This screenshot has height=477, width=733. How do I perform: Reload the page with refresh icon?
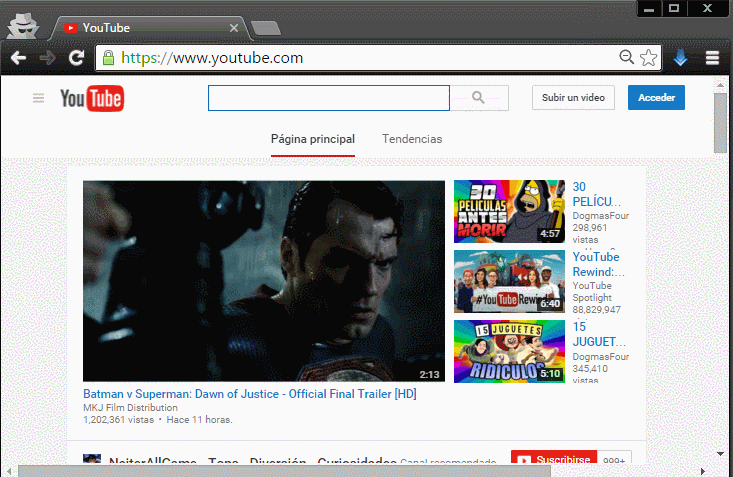click(76, 58)
